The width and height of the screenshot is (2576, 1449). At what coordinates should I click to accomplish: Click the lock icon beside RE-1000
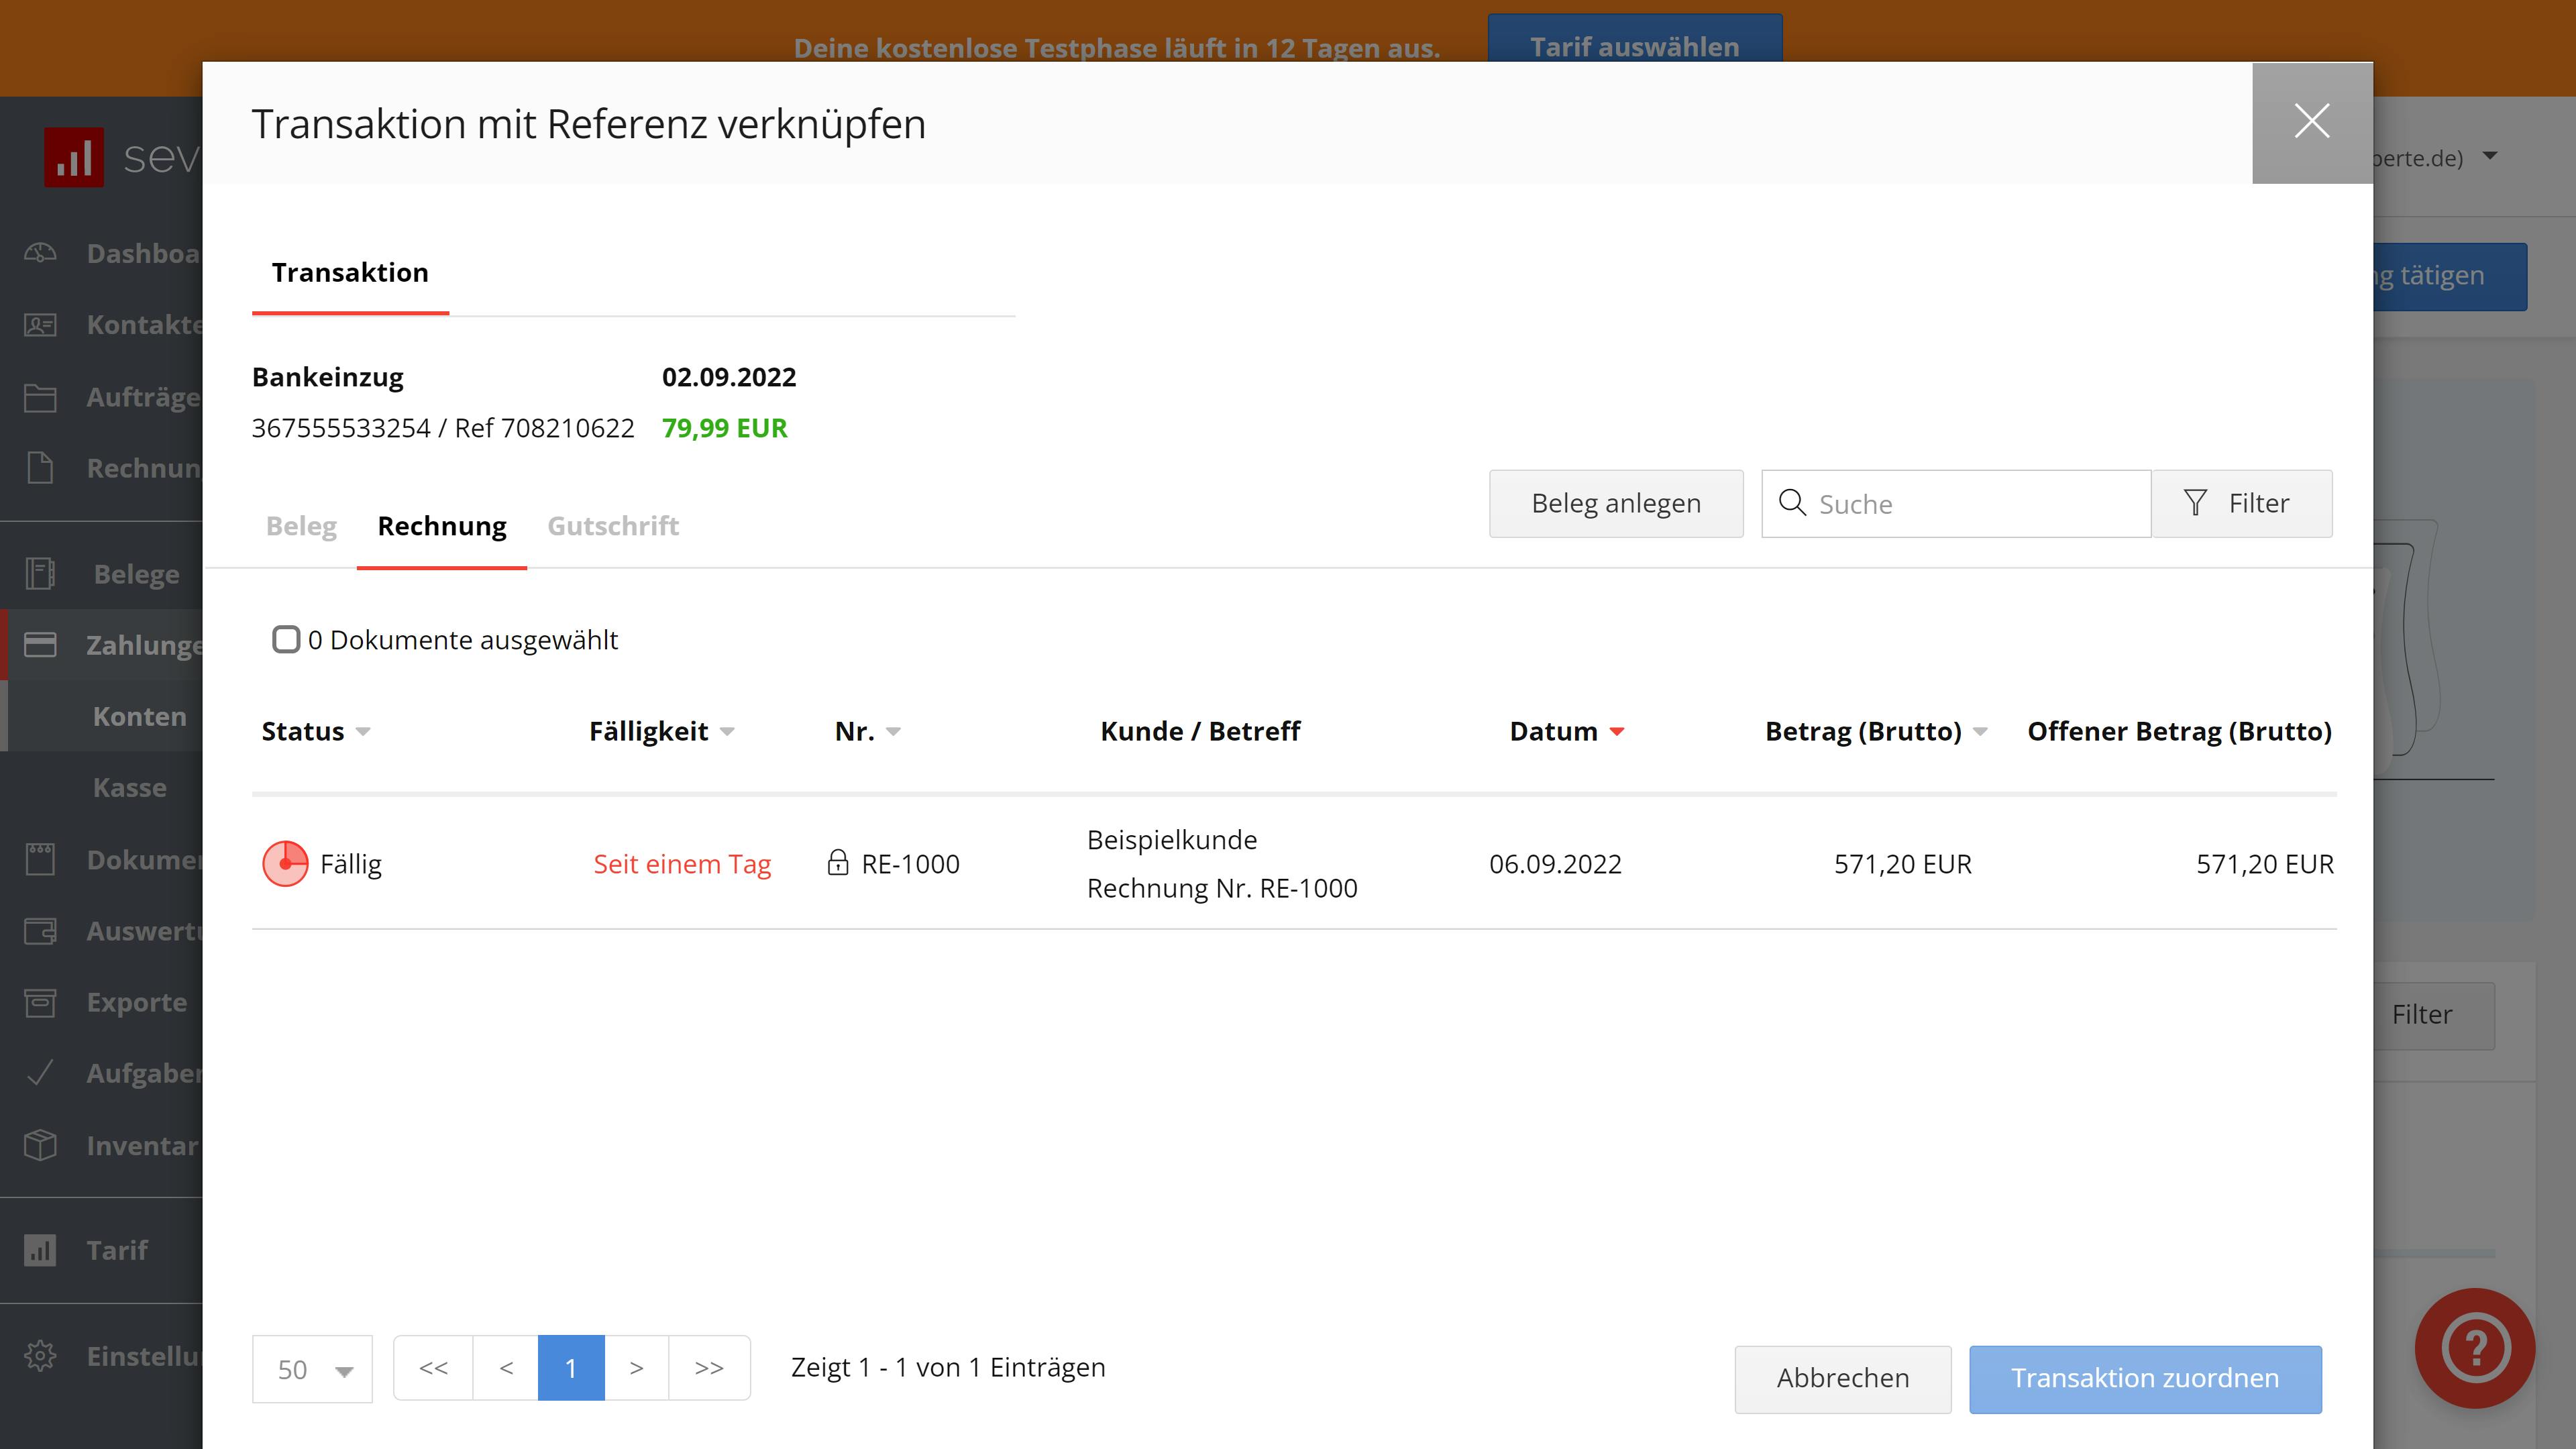coord(838,862)
